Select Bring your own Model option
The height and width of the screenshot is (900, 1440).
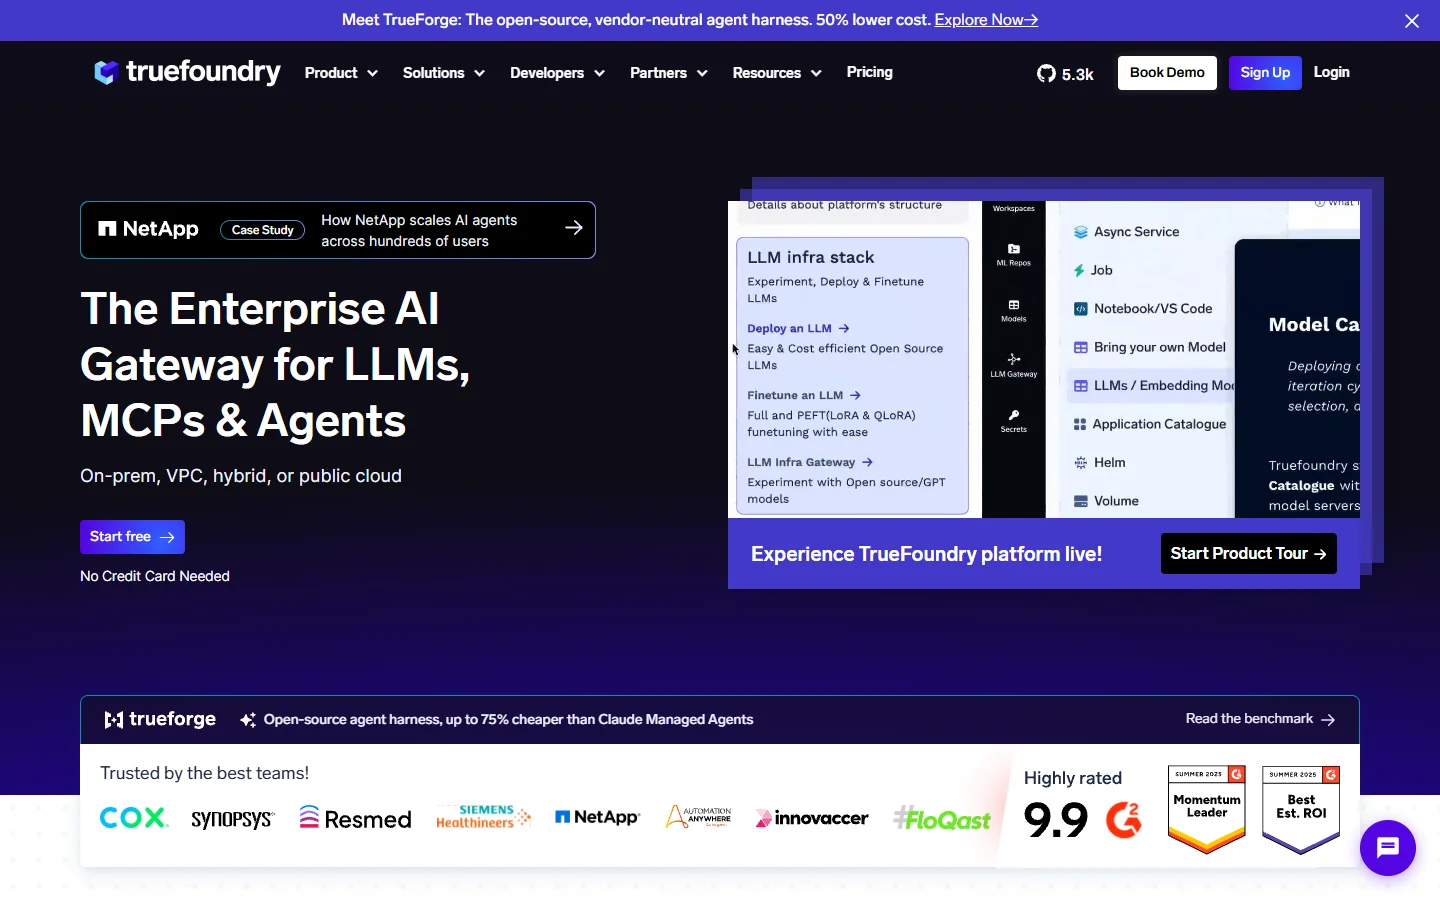(1150, 347)
